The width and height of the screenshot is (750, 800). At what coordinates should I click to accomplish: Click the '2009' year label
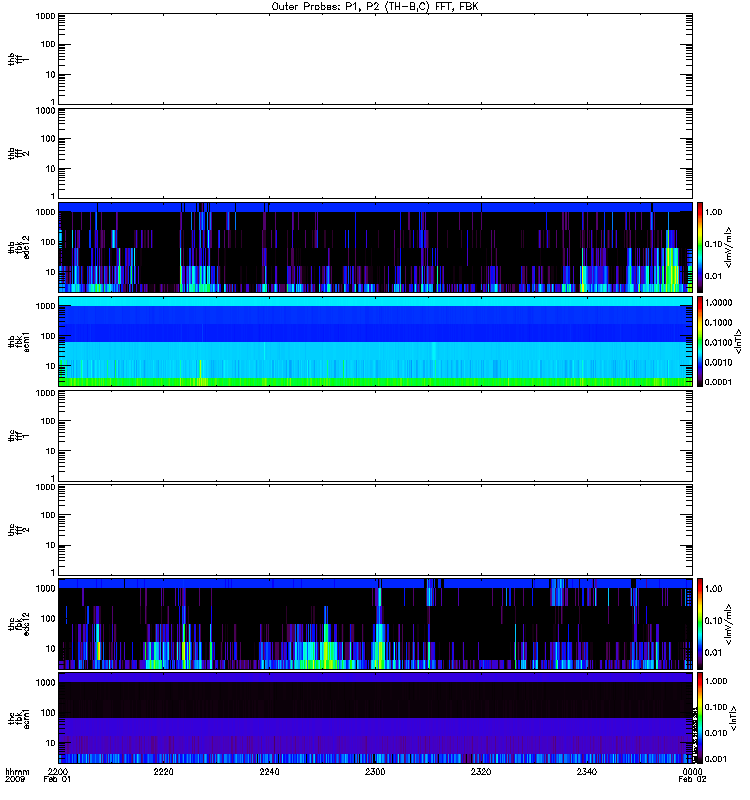pos(14,779)
